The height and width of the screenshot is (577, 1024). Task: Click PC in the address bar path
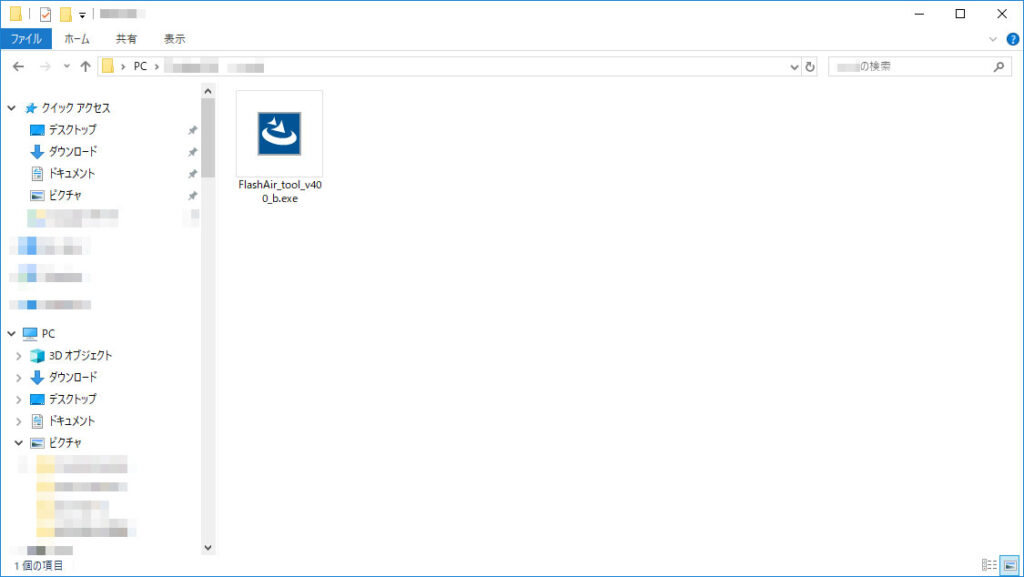coord(140,67)
